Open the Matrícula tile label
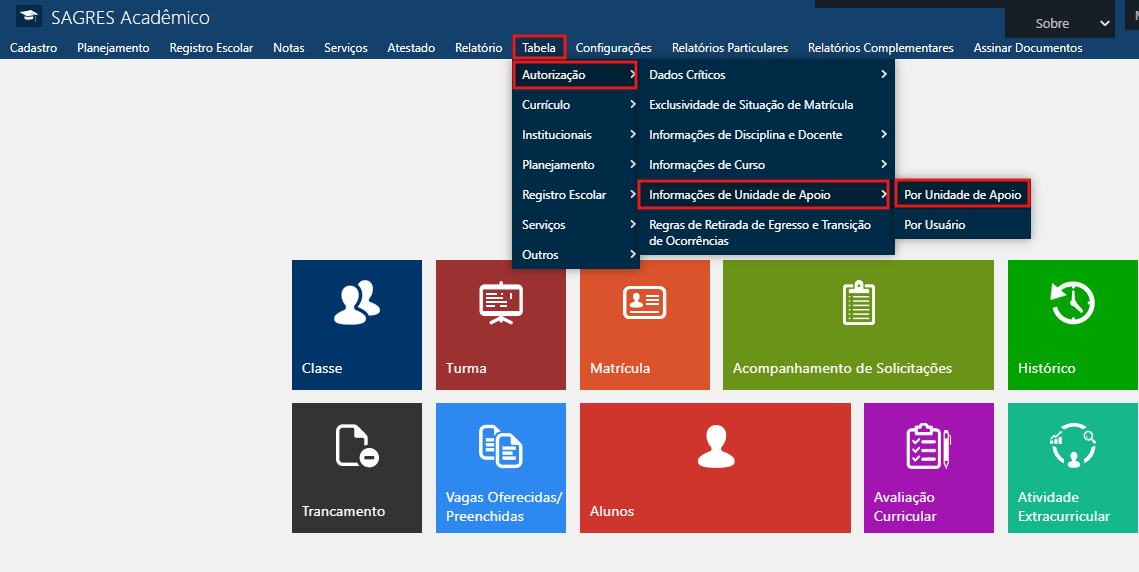This screenshot has height=572, width=1139. tap(620, 368)
